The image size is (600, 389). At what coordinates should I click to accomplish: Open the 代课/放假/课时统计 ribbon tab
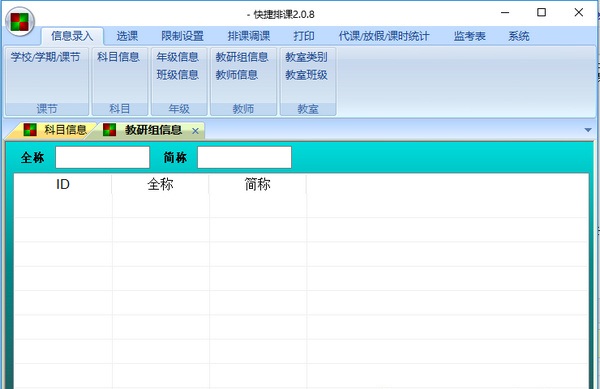pyautogui.click(x=384, y=36)
